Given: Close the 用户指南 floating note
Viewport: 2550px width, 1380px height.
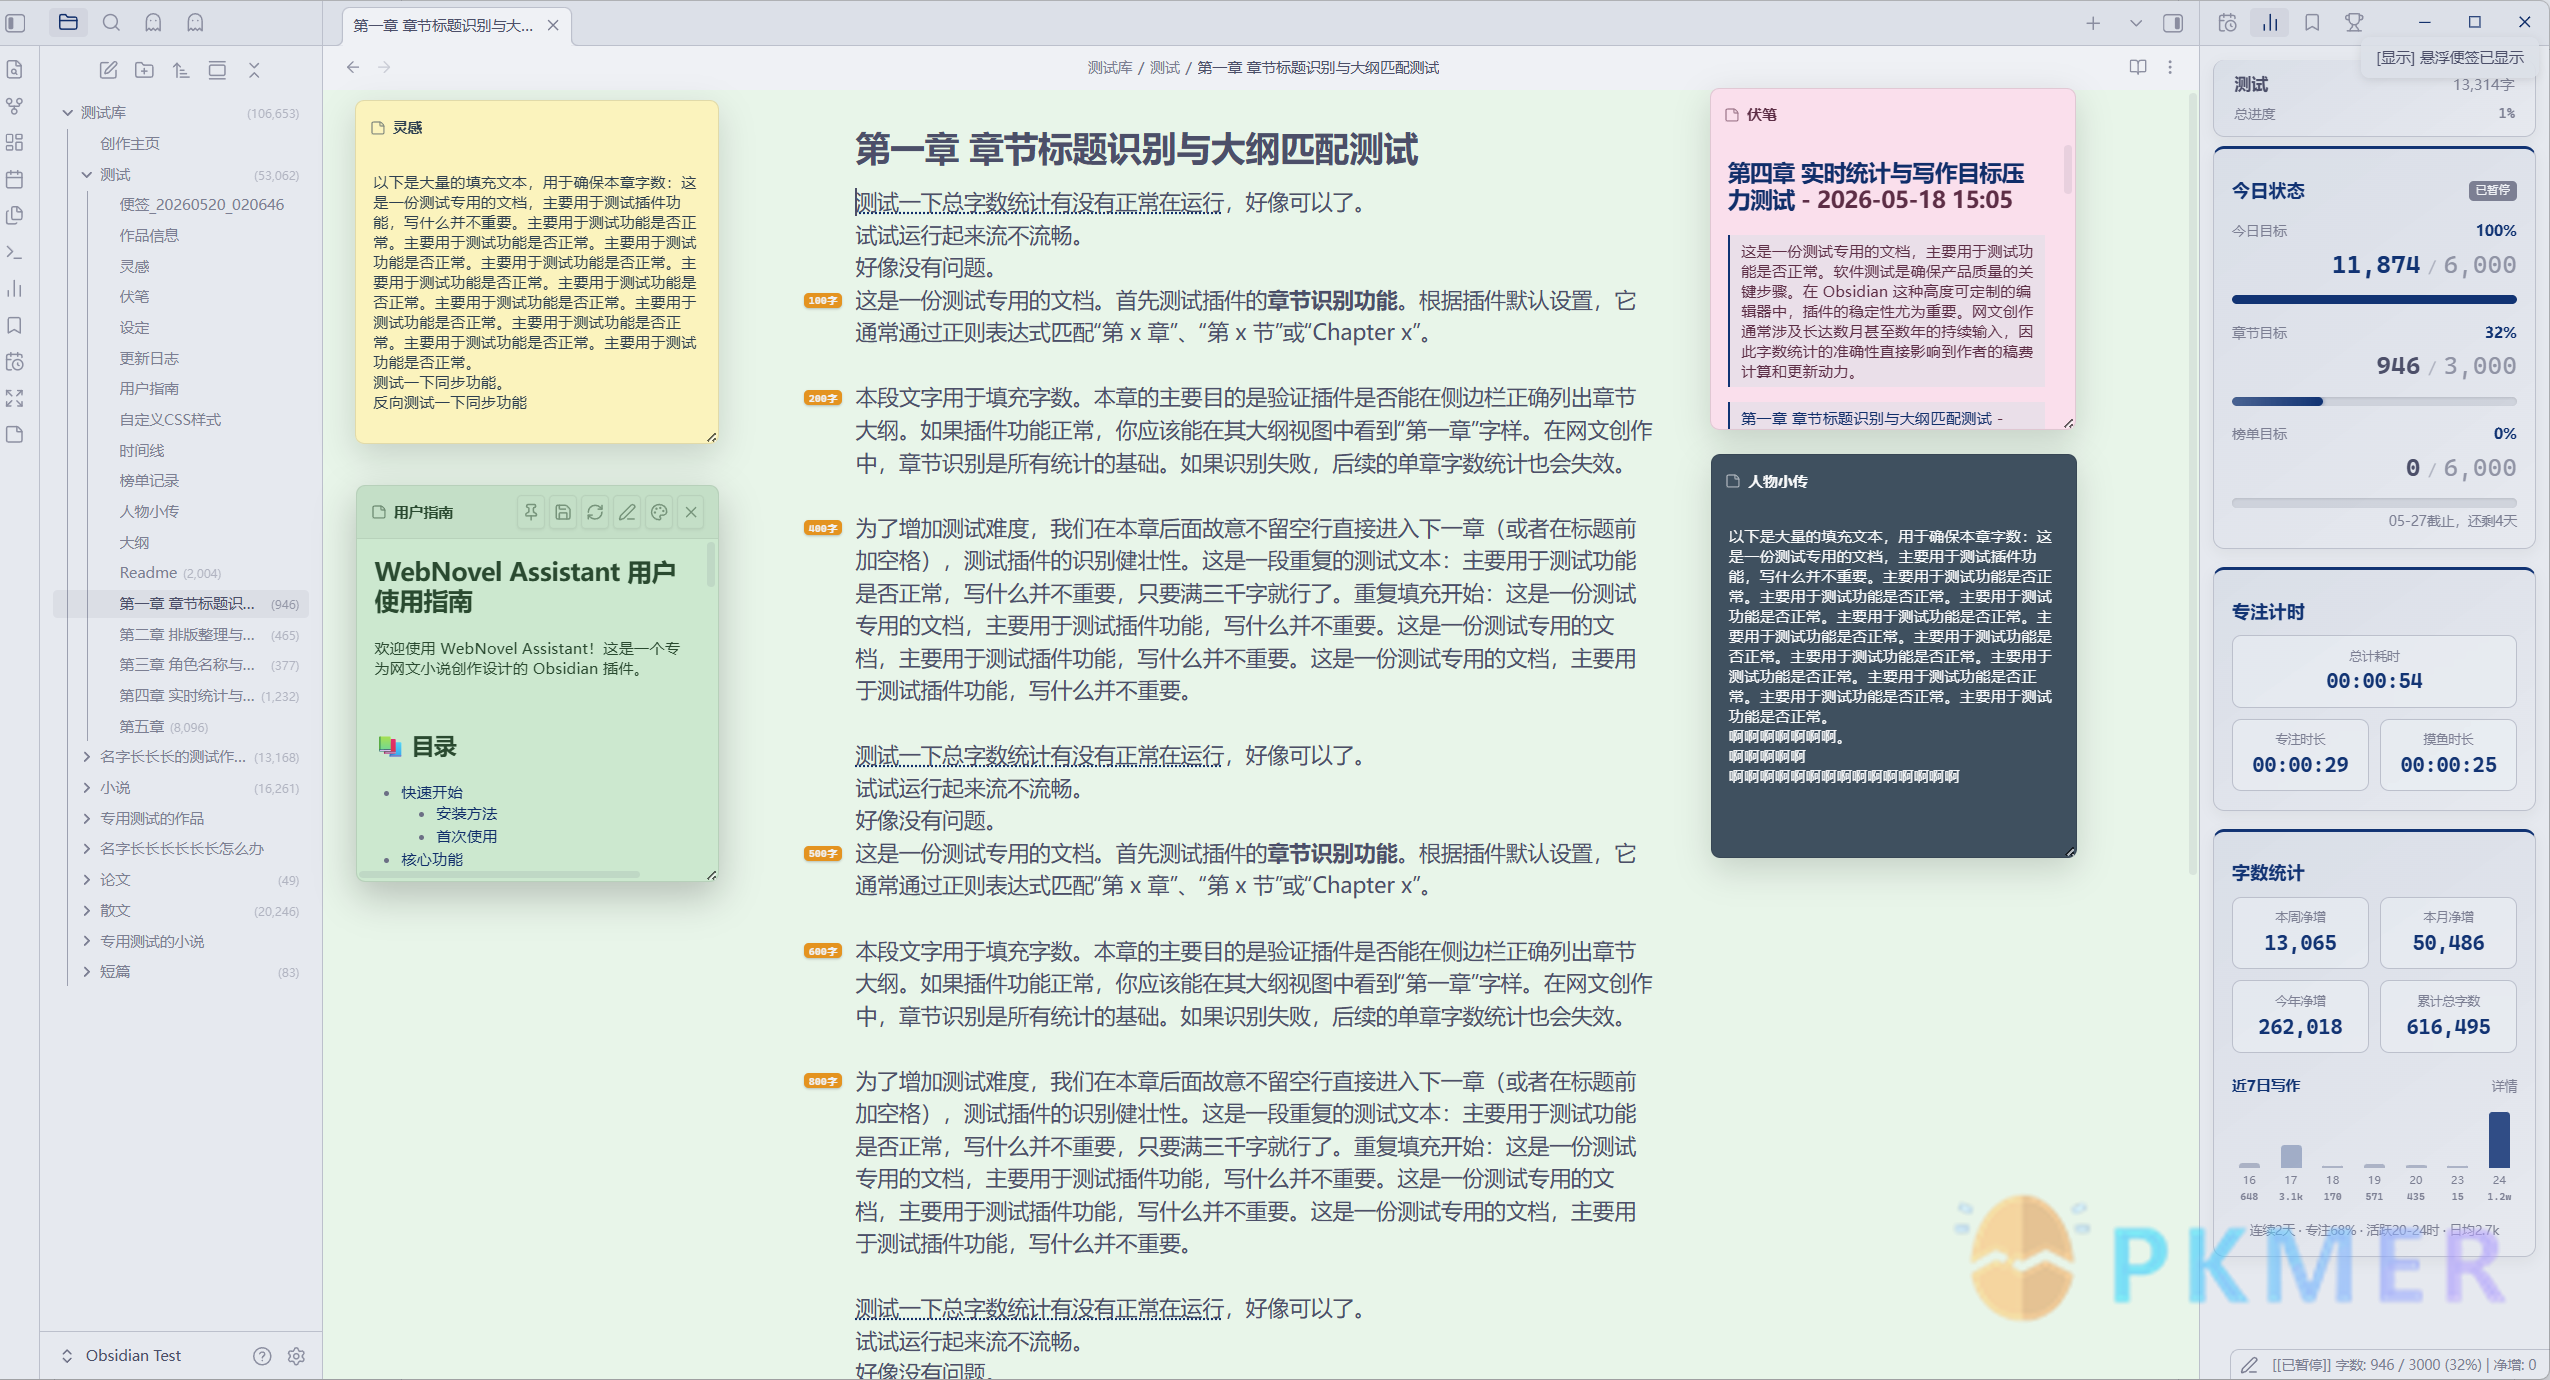Looking at the screenshot, I should coord(691,512).
